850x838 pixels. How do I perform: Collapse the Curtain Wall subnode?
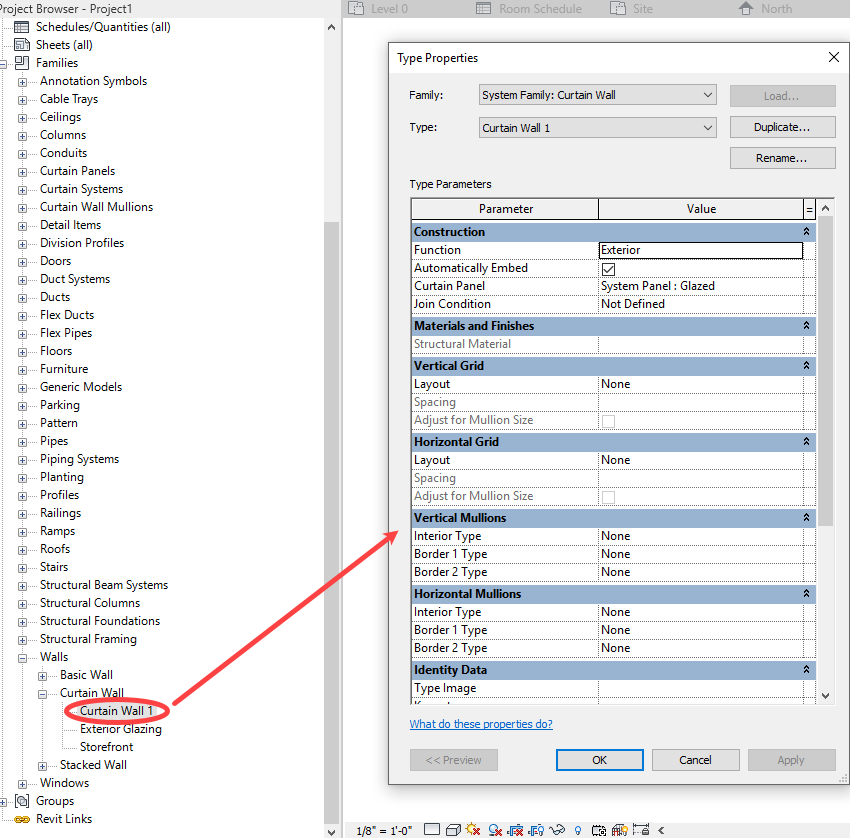click(42, 694)
